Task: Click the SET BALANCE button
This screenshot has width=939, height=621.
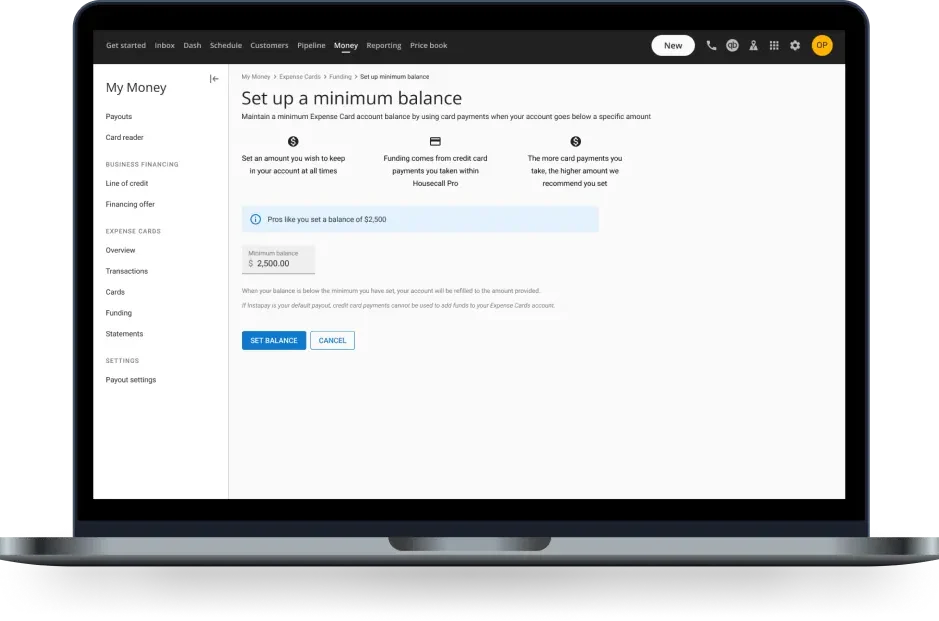Action: (273, 340)
